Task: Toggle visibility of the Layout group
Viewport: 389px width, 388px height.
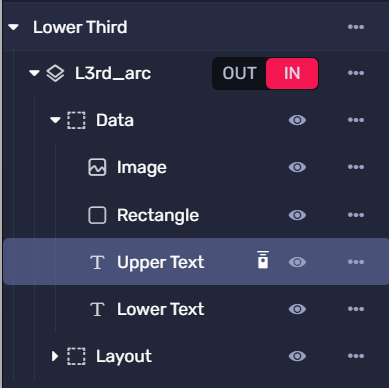Action: (x=297, y=356)
